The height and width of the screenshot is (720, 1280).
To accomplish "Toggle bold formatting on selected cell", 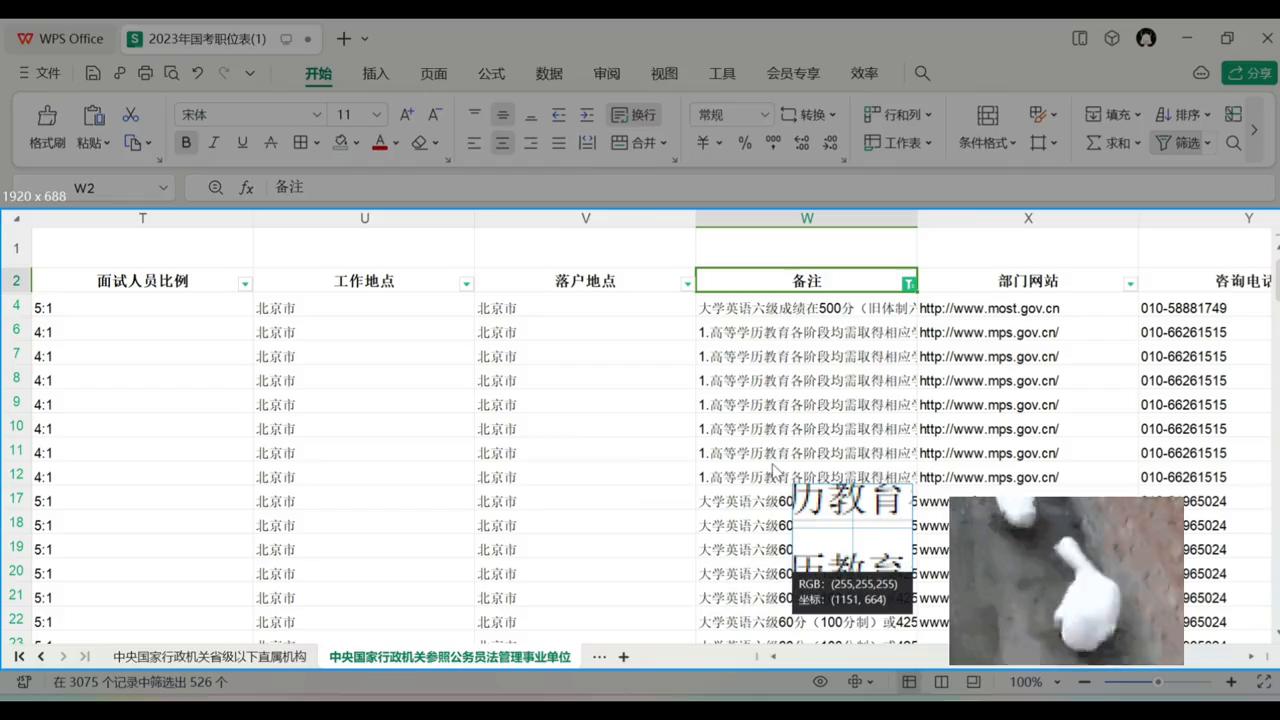I will 186,142.
